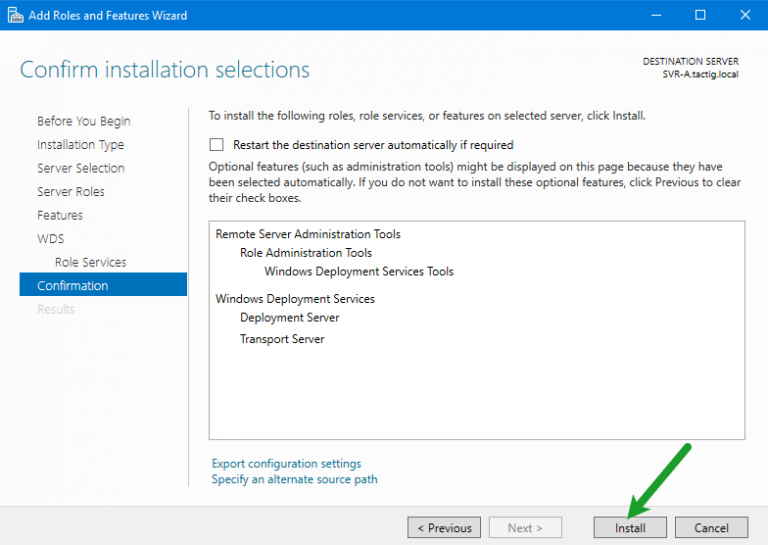
Task: Click Export configuration settings link
Action: (287, 463)
